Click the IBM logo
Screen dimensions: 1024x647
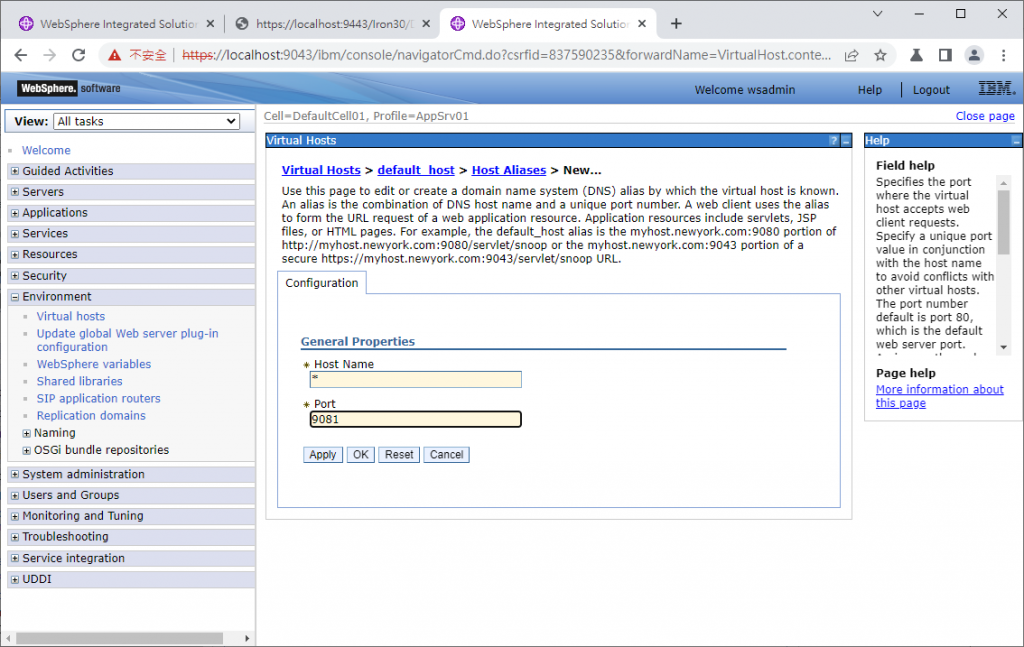[997, 88]
